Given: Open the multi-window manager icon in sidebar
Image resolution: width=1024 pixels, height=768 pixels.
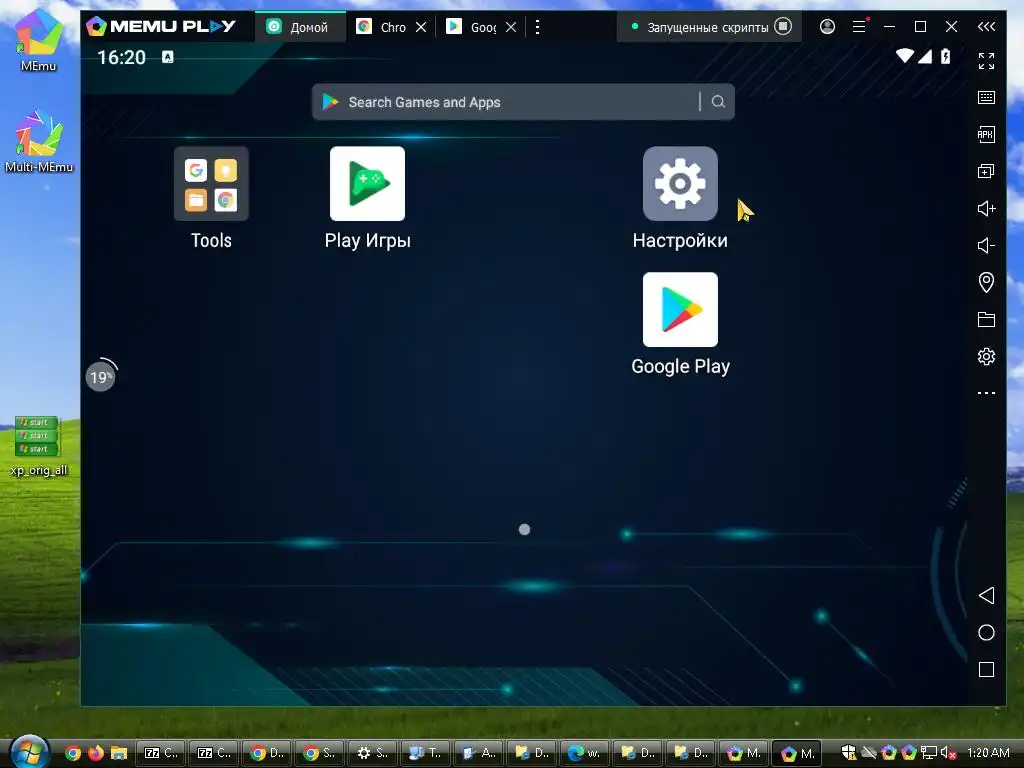Looking at the screenshot, I should pyautogui.click(x=986, y=171).
